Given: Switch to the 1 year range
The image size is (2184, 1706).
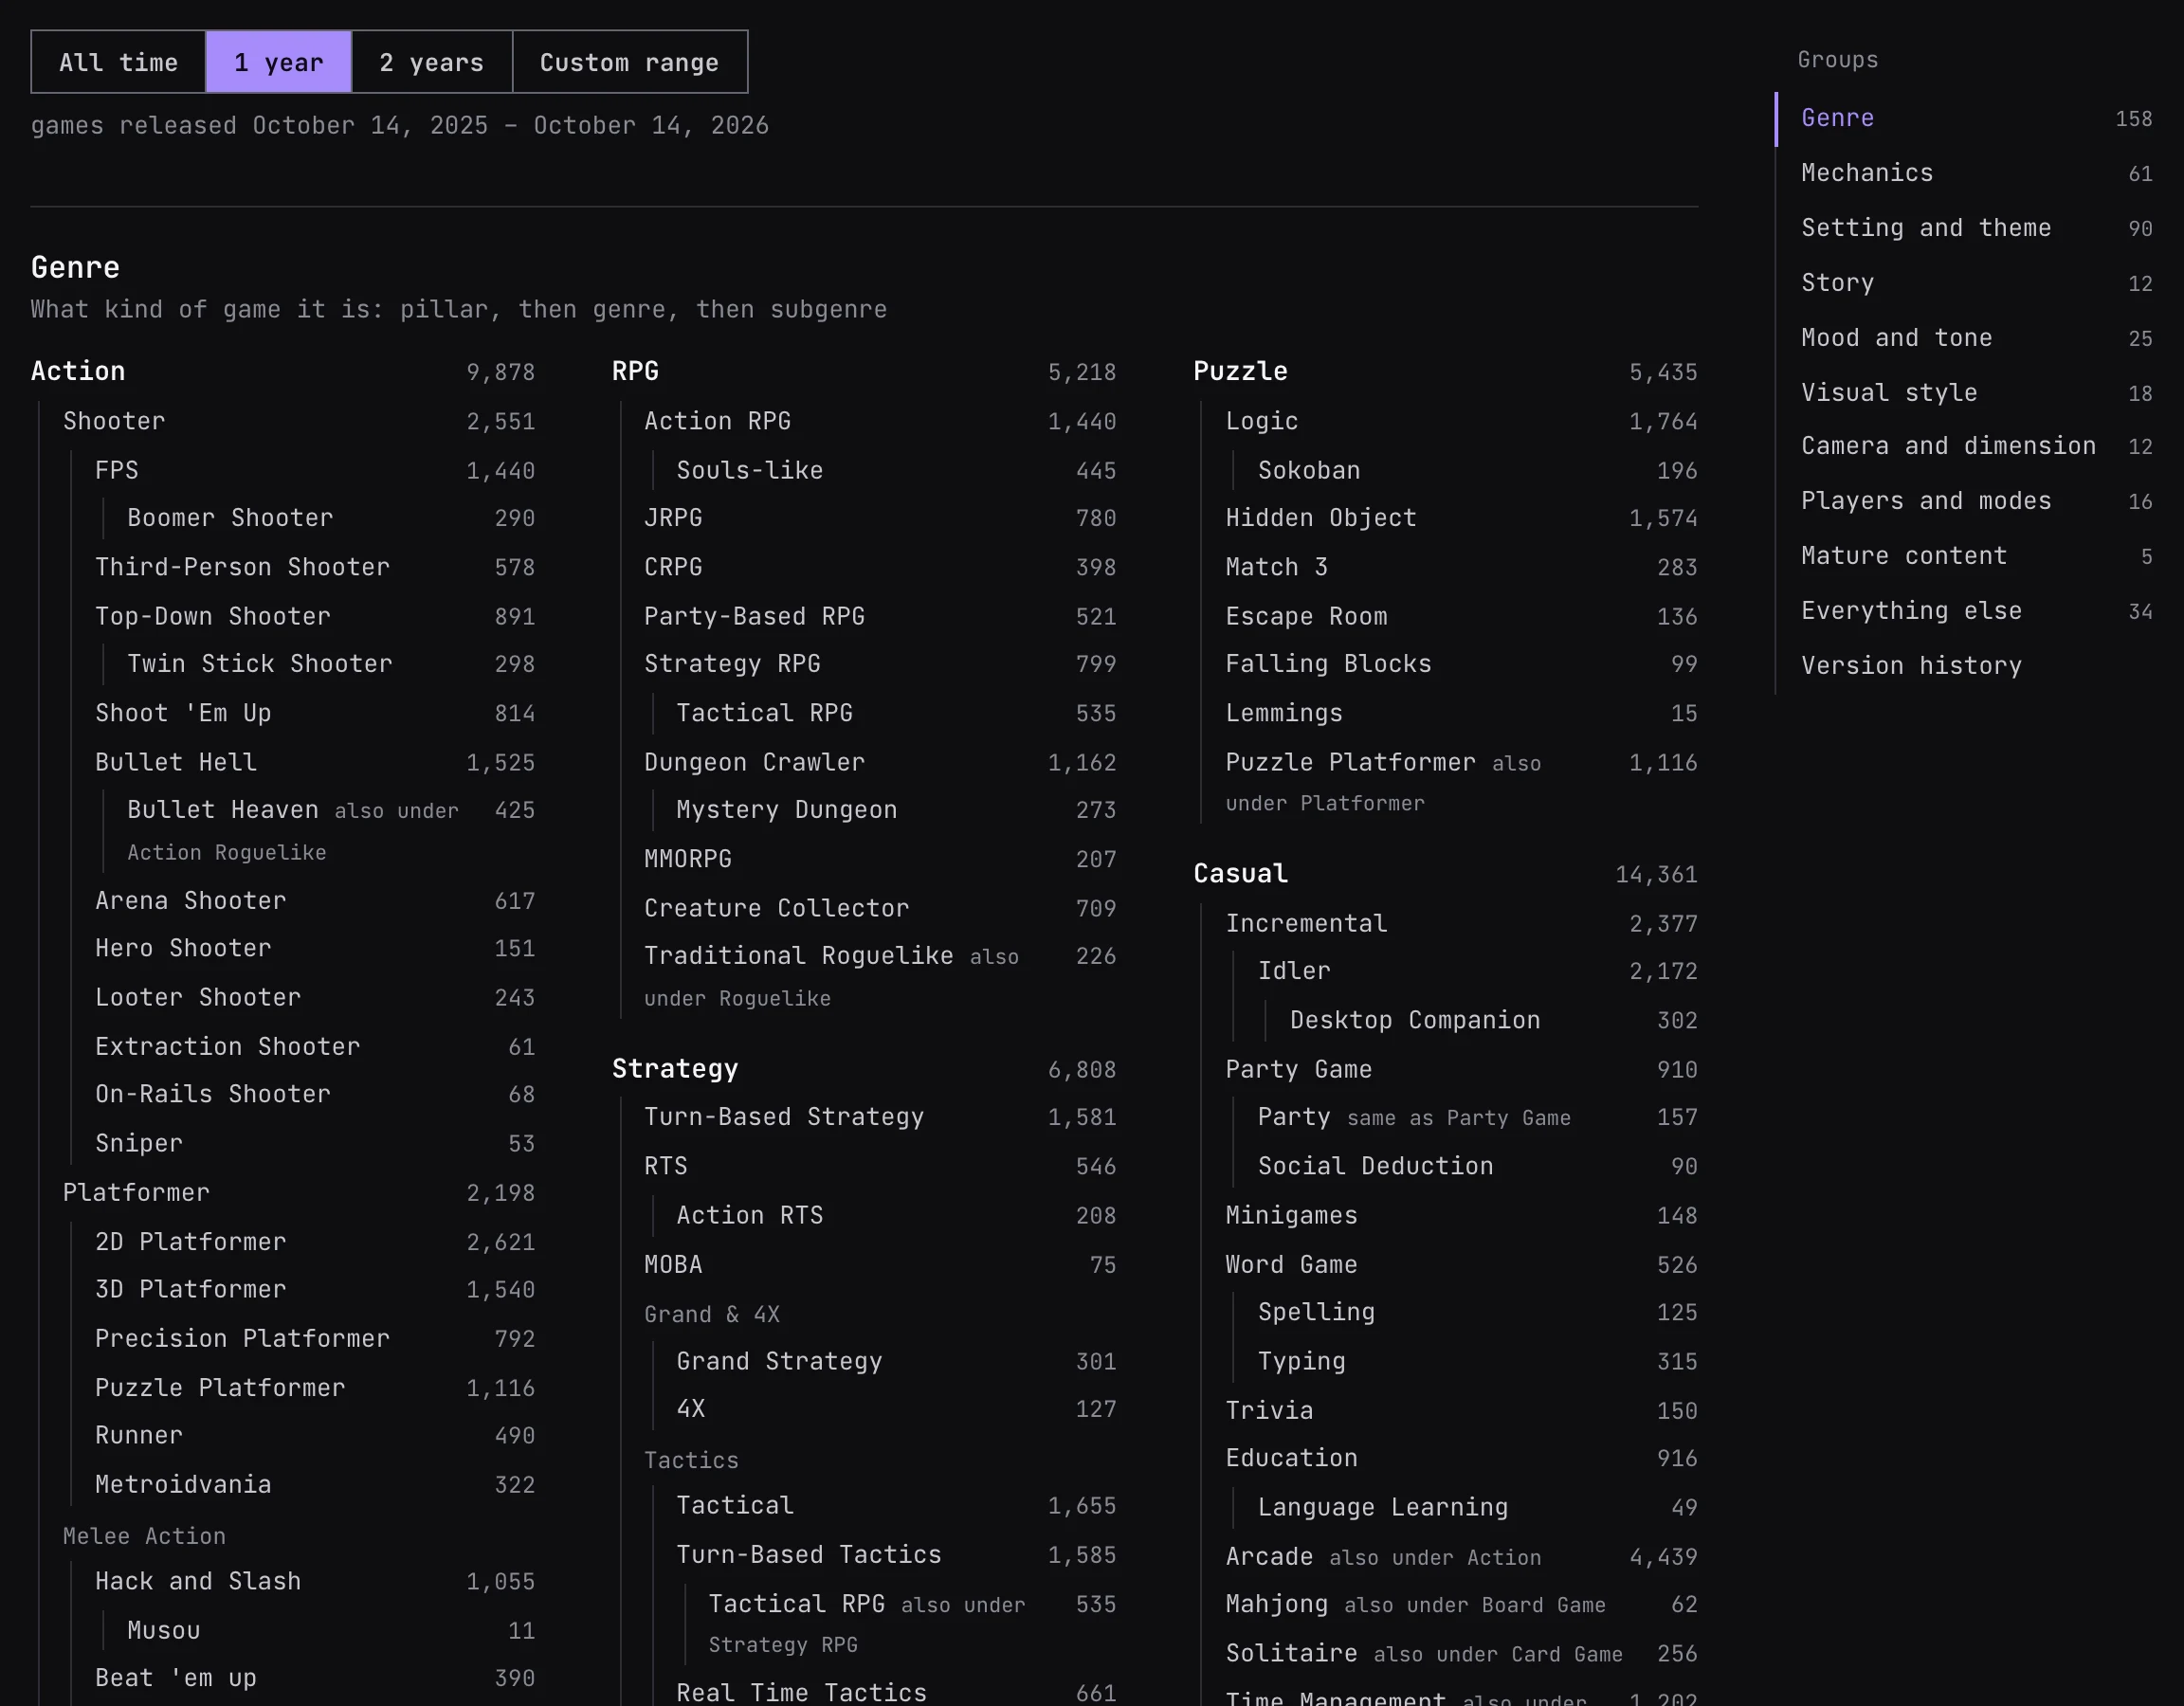Looking at the screenshot, I should pyautogui.click(x=279, y=62).
